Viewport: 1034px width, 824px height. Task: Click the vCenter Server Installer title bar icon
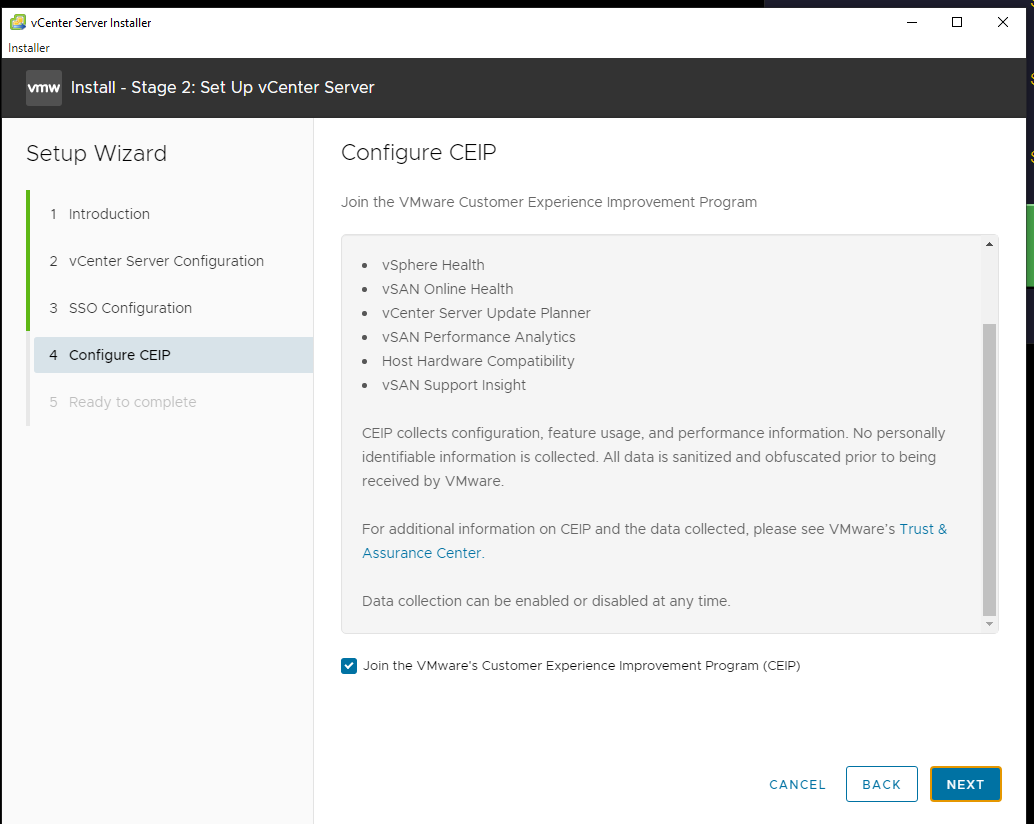click(18, 22)
